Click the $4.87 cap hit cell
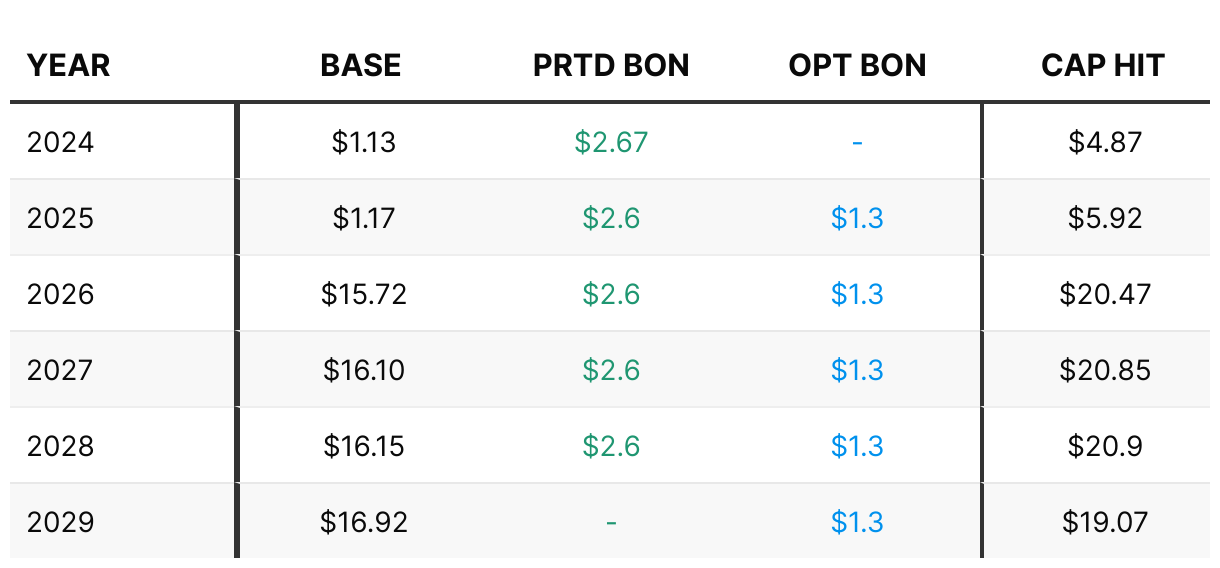 tap(1105, 142)
